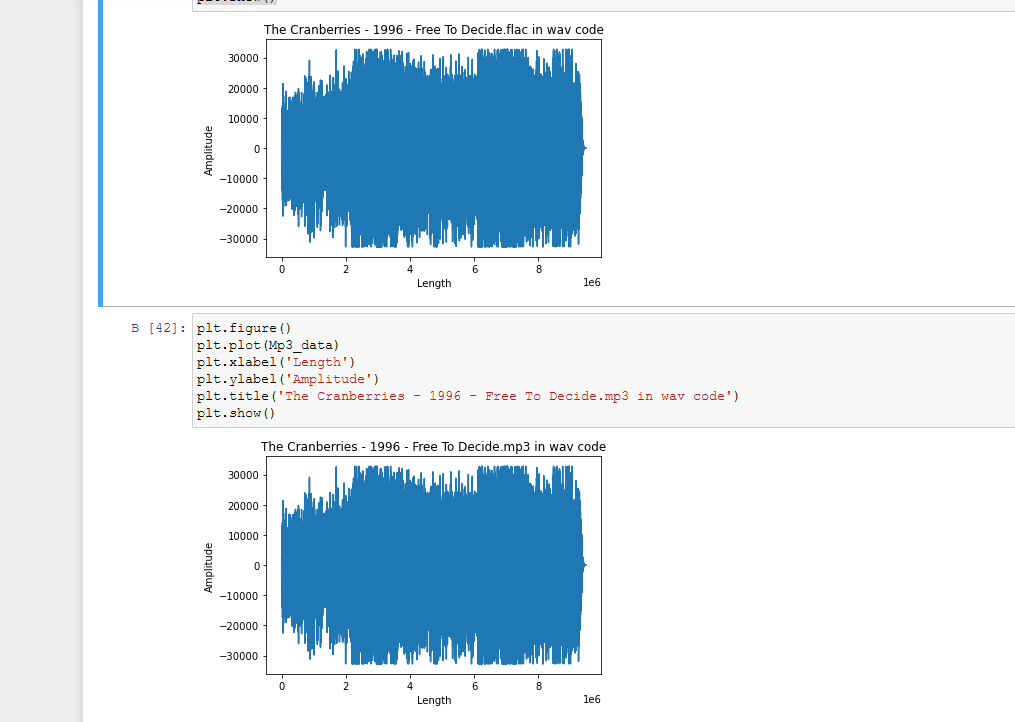Viewport: 1015px width, 722px height.
Task: Click the Length axis label of the mp3 plot
Action: (x=434, y=700)
